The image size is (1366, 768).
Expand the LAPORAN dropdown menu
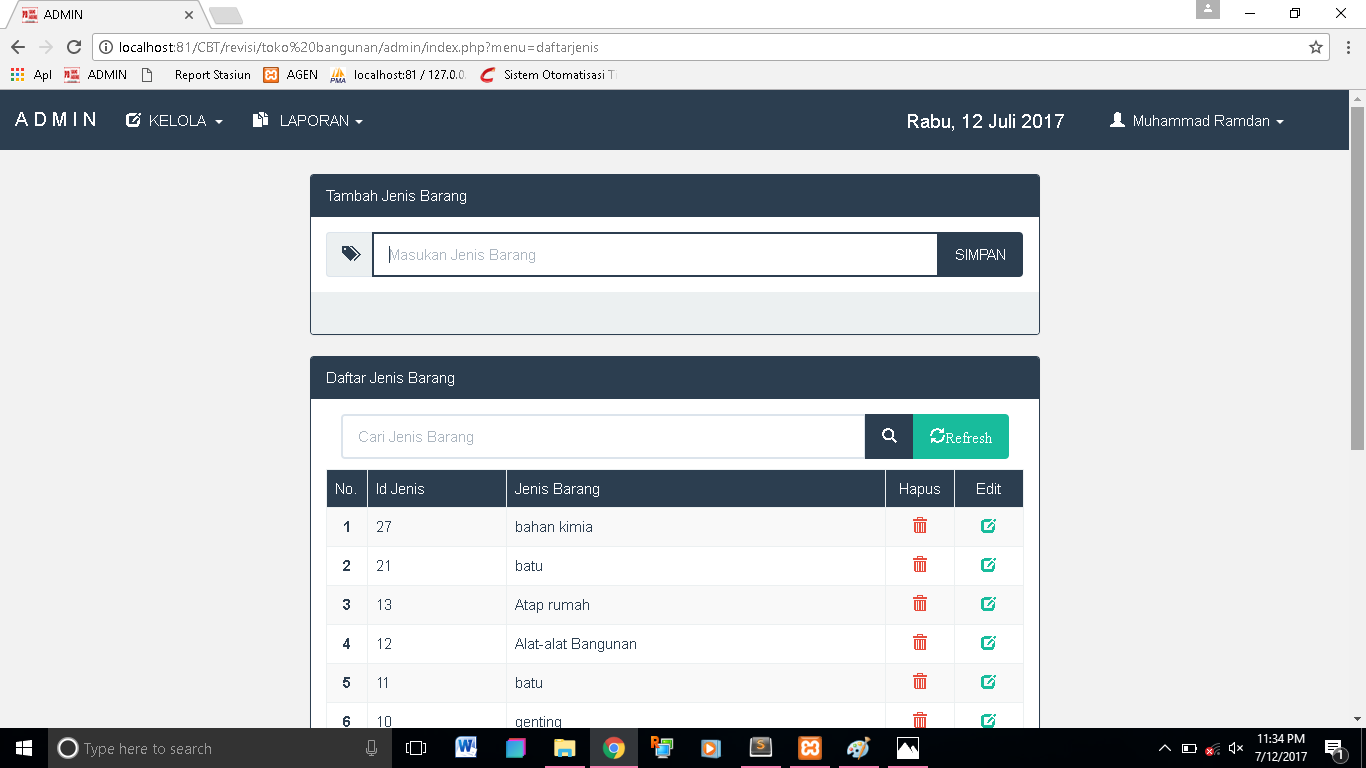click(x=308, y=121)
